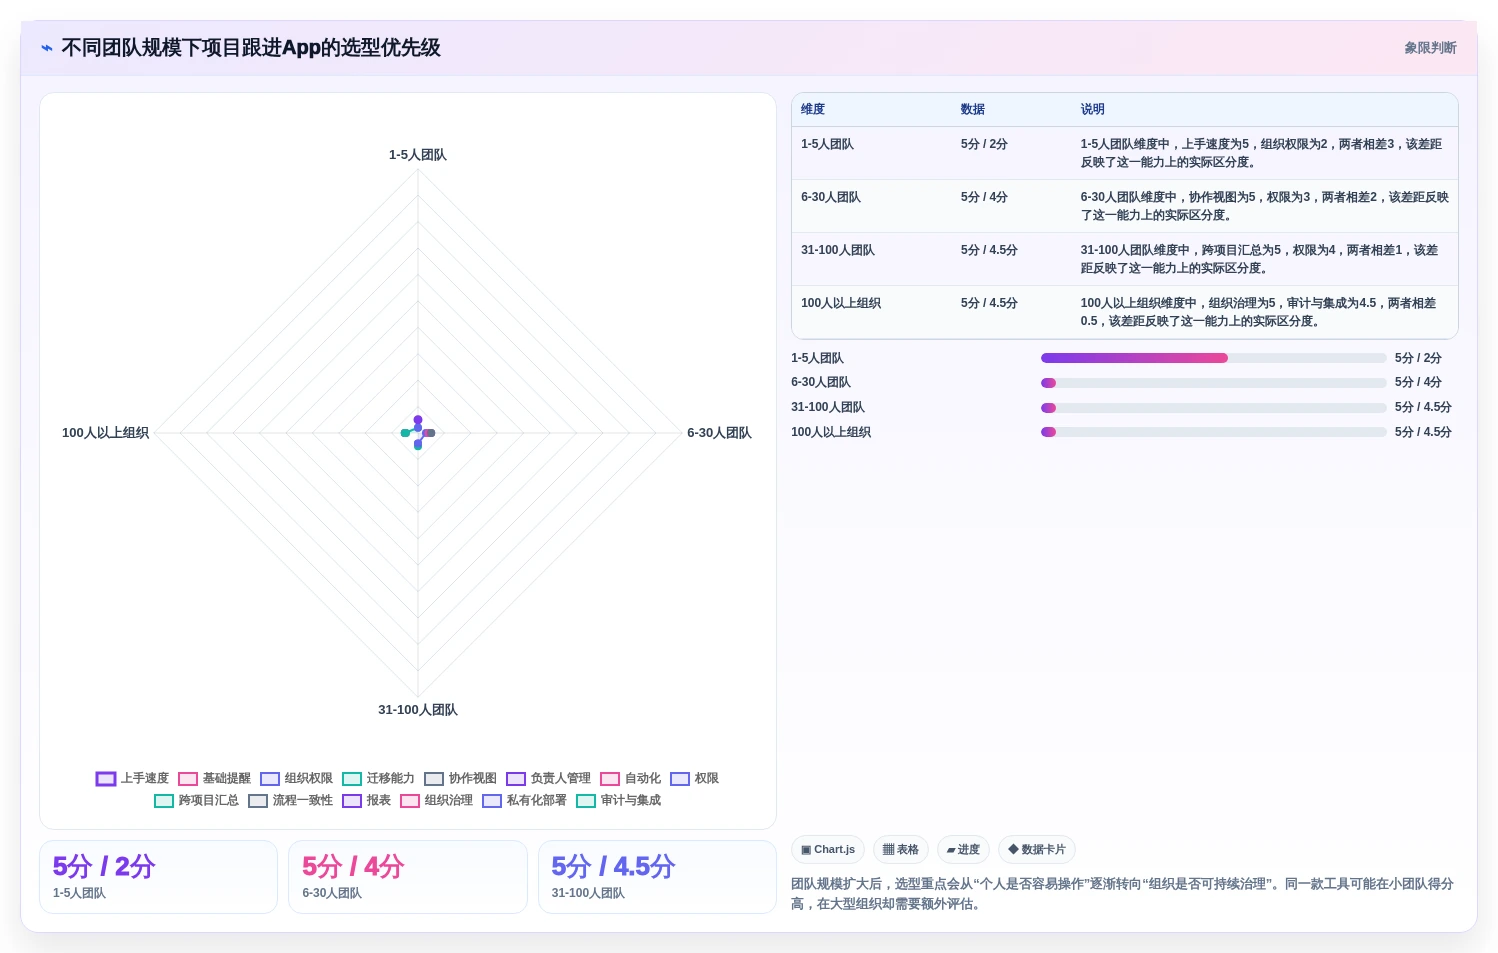Toggle the 基础提醒 legend item

point(215,778)
